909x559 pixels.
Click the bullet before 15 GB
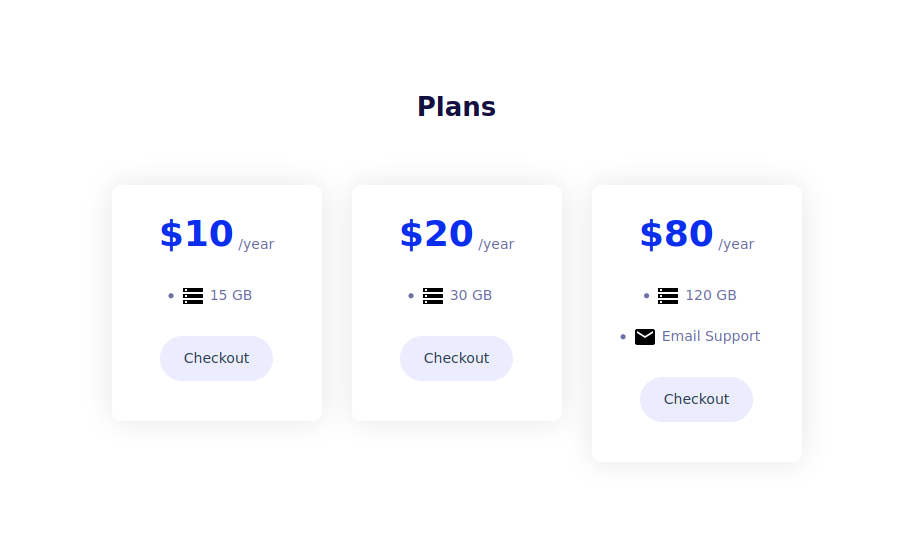point(171,296)
